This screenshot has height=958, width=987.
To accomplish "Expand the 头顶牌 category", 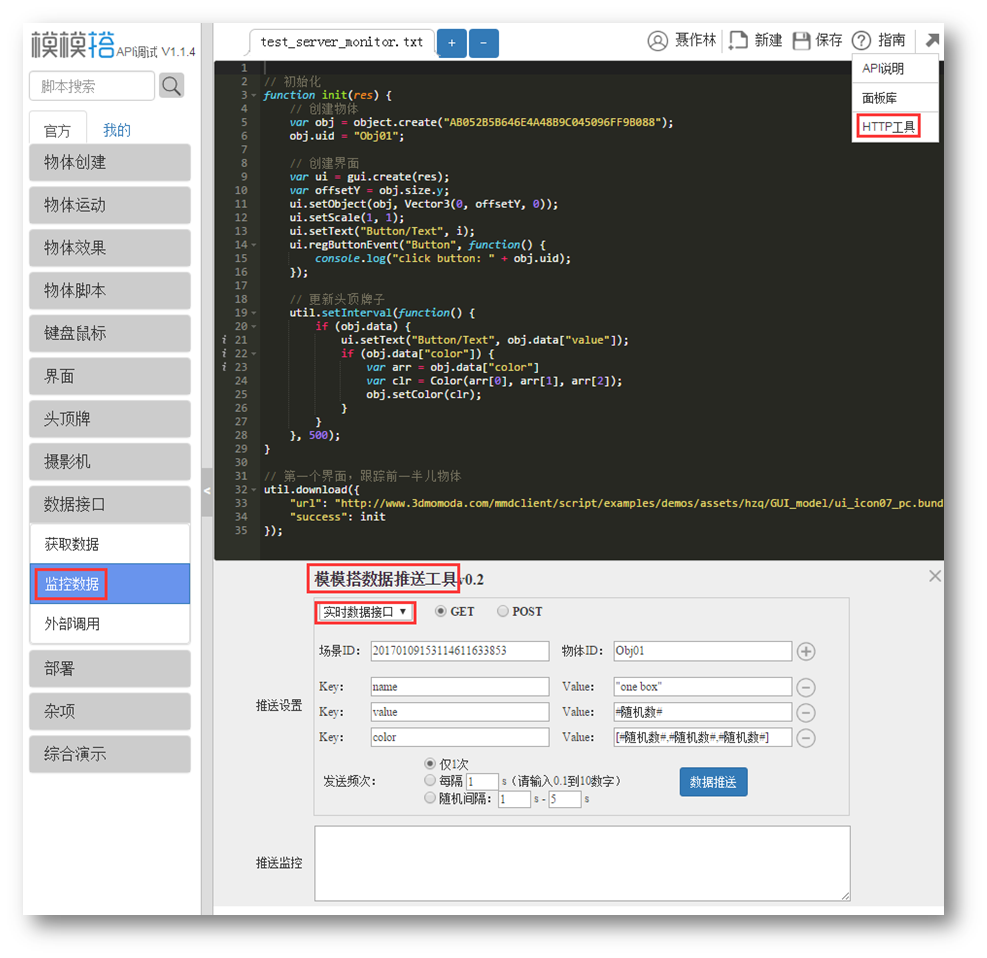I will point(110,419).
